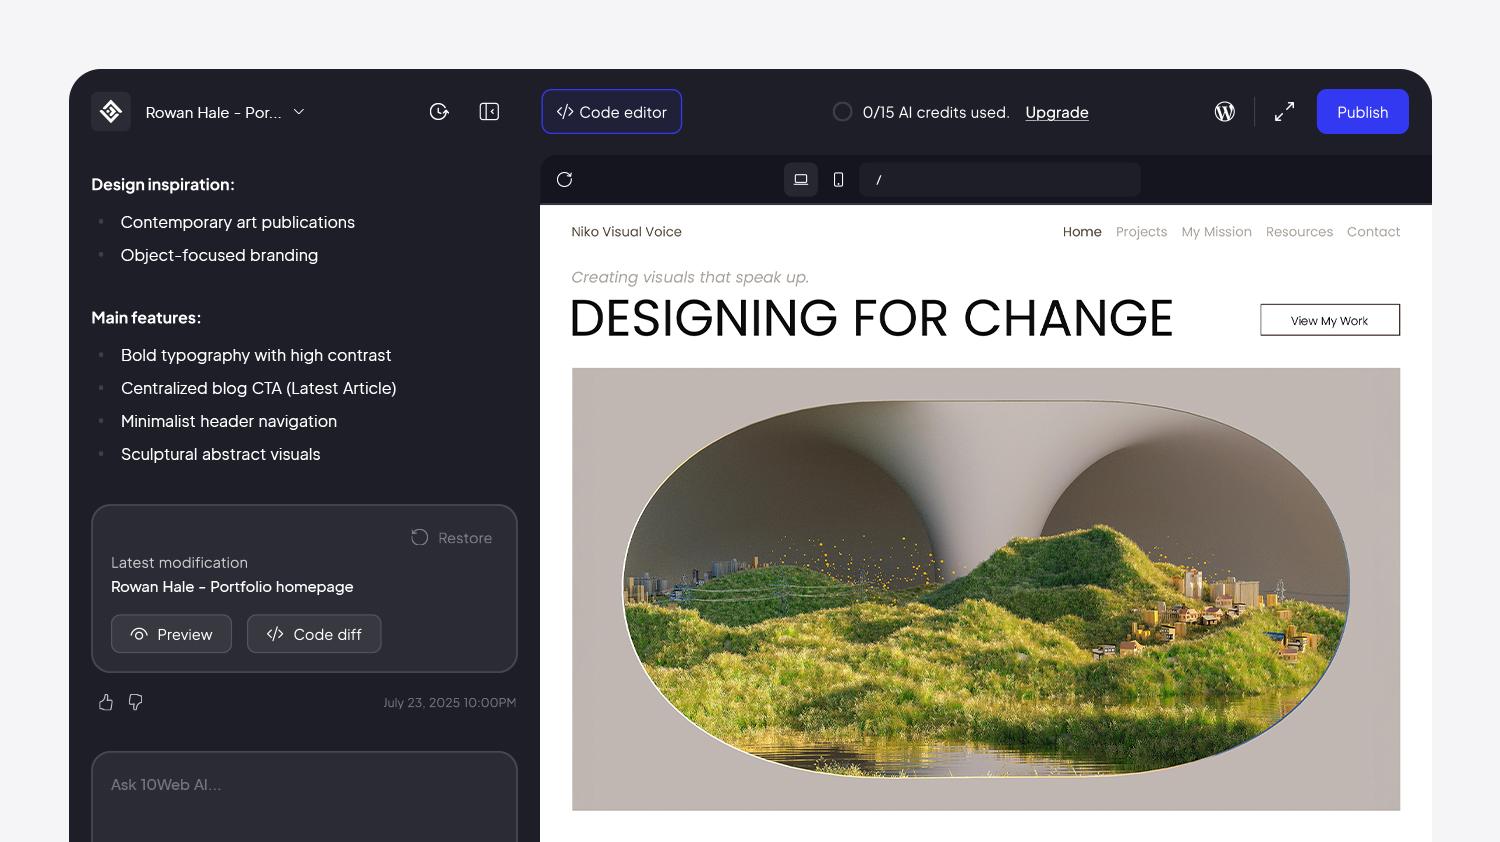Reload the site preview

[x=565, y=180]
